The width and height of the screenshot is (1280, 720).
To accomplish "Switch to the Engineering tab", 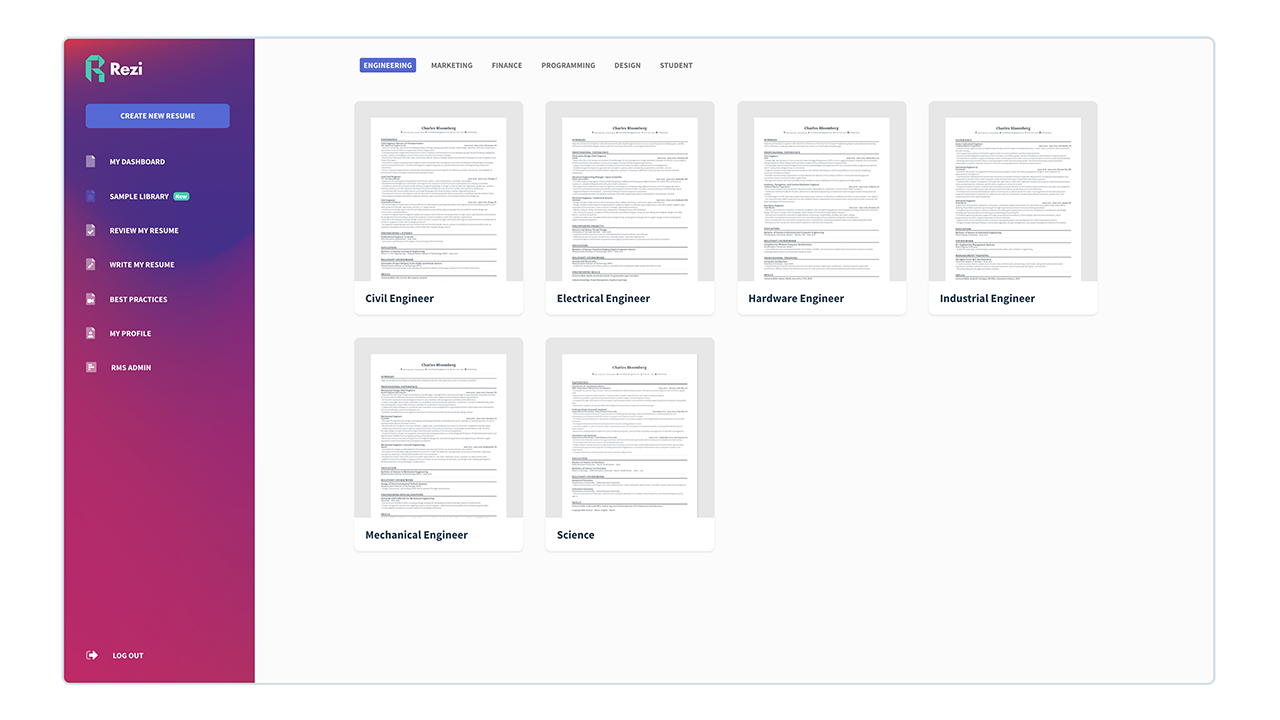I will point(388,66).
